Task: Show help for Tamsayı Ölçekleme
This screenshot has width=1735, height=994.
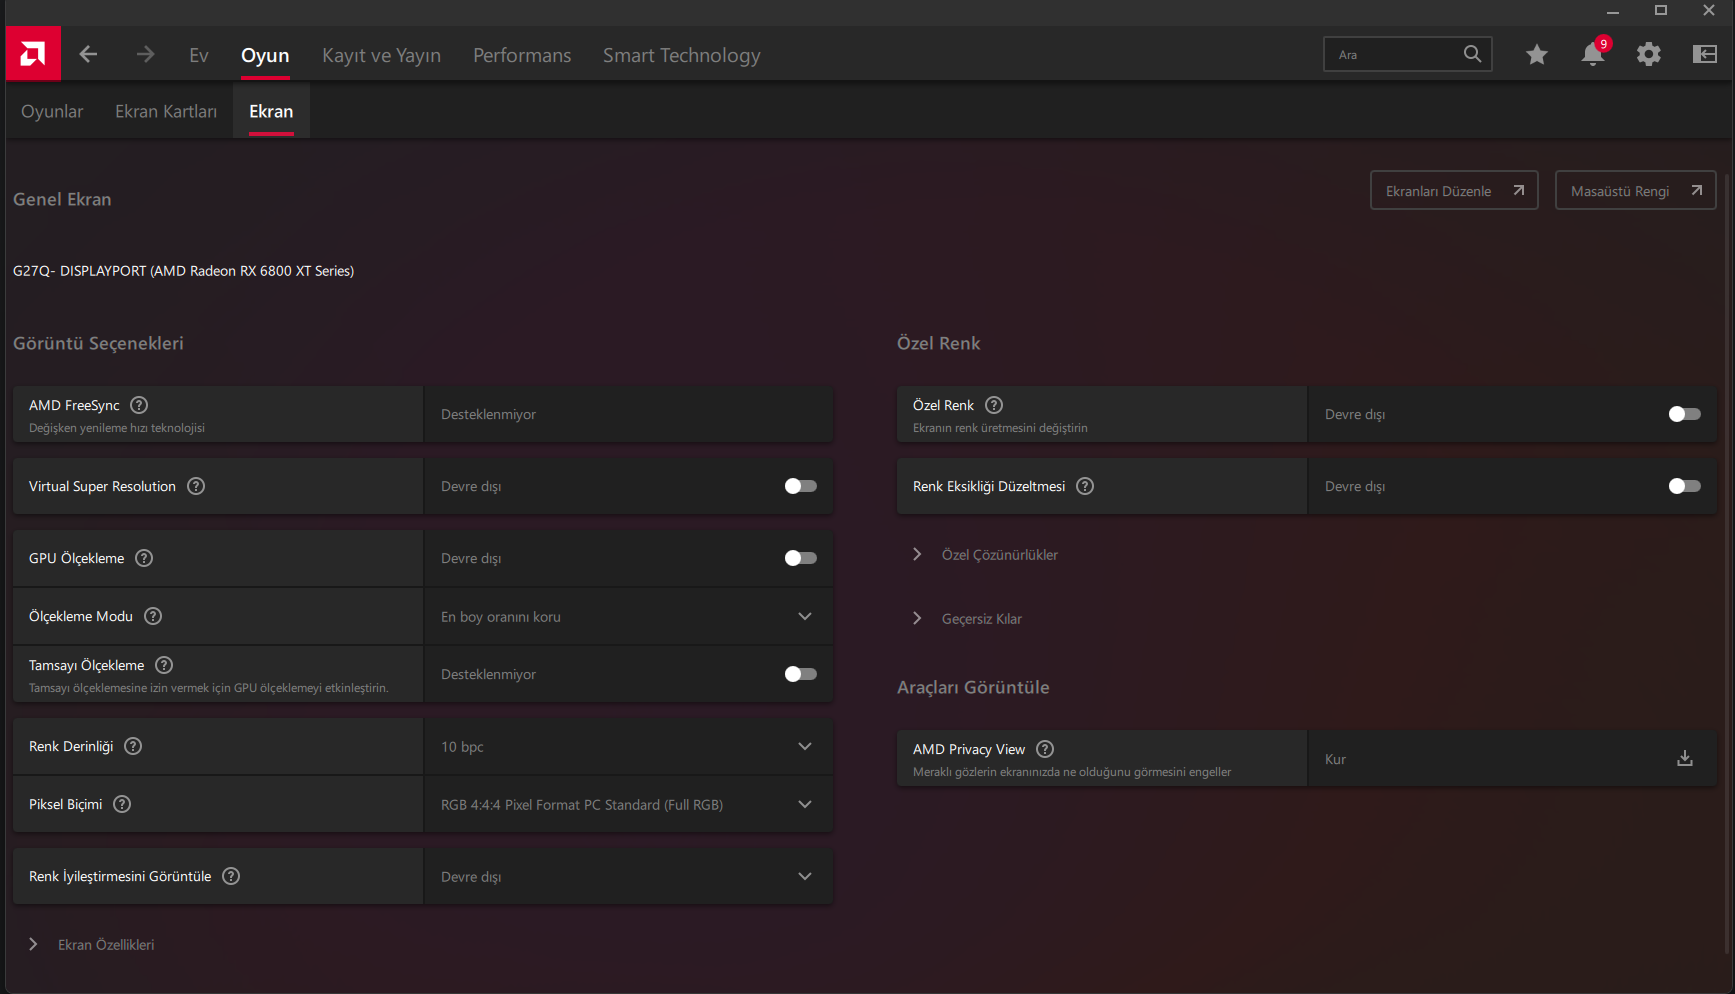Action: point(164,665)
